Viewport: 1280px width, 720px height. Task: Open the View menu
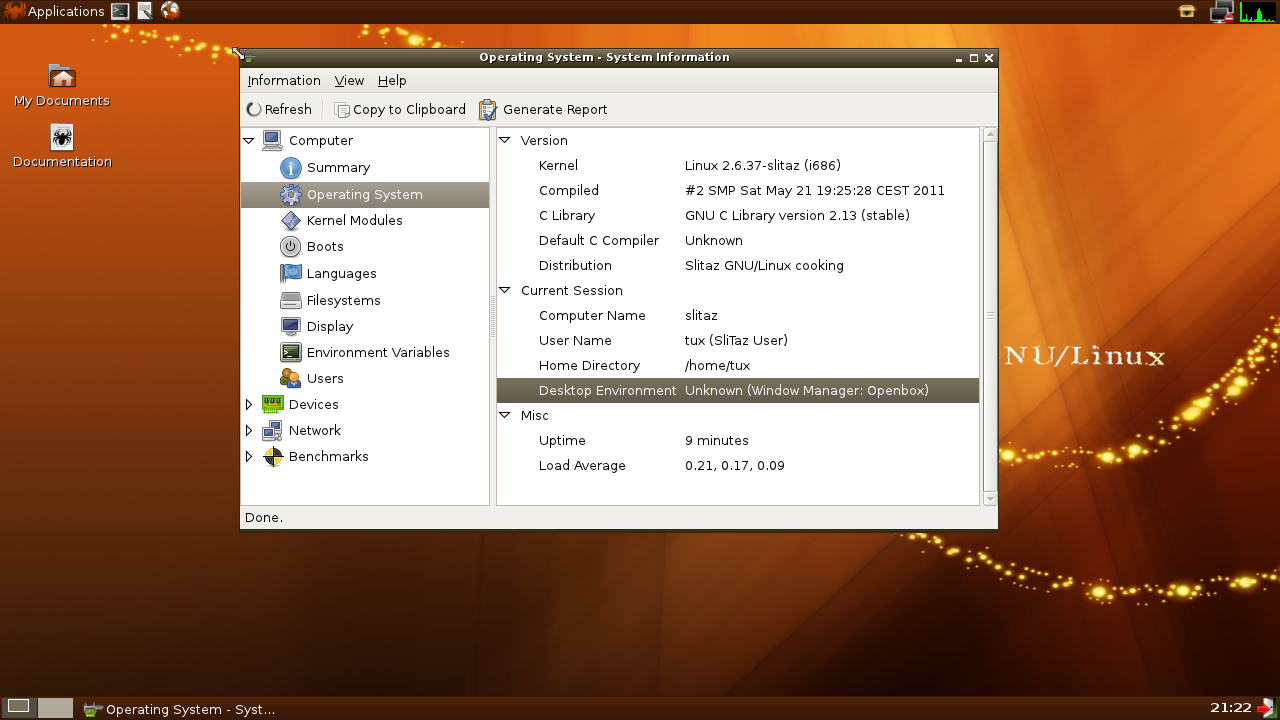coord(349,81)
